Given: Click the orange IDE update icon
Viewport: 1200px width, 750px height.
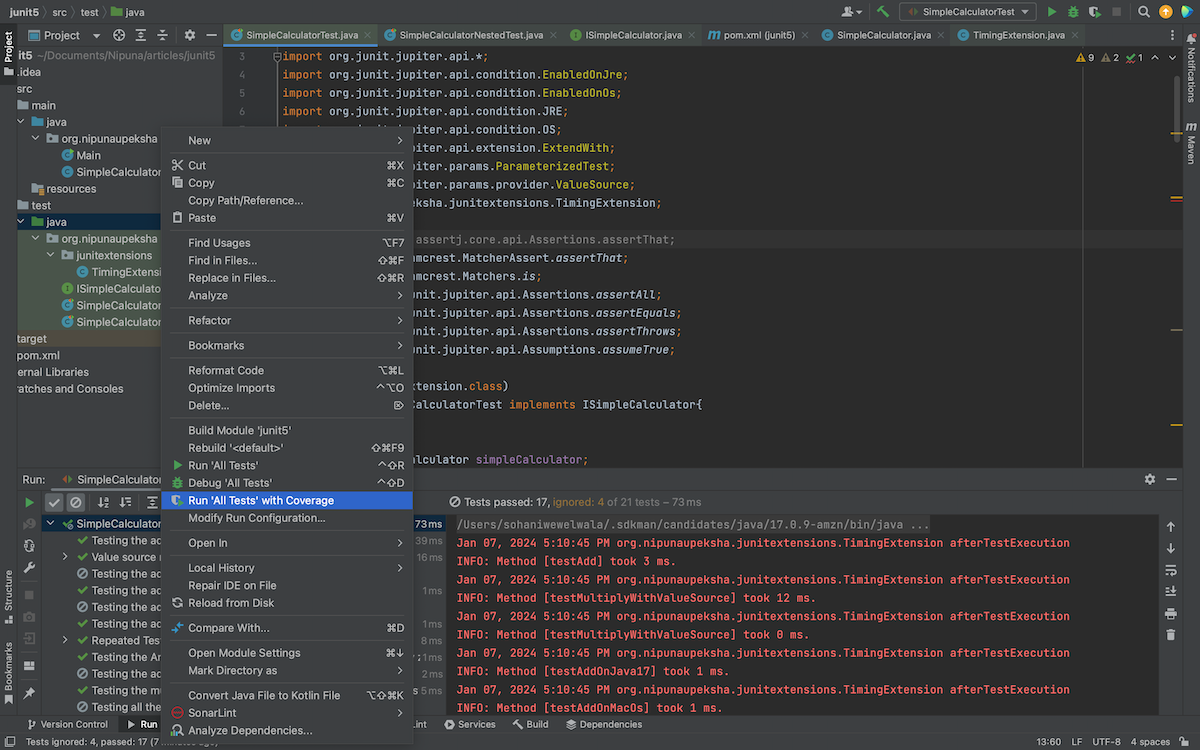Looking at the screenshot, I should coord(1165,11).
